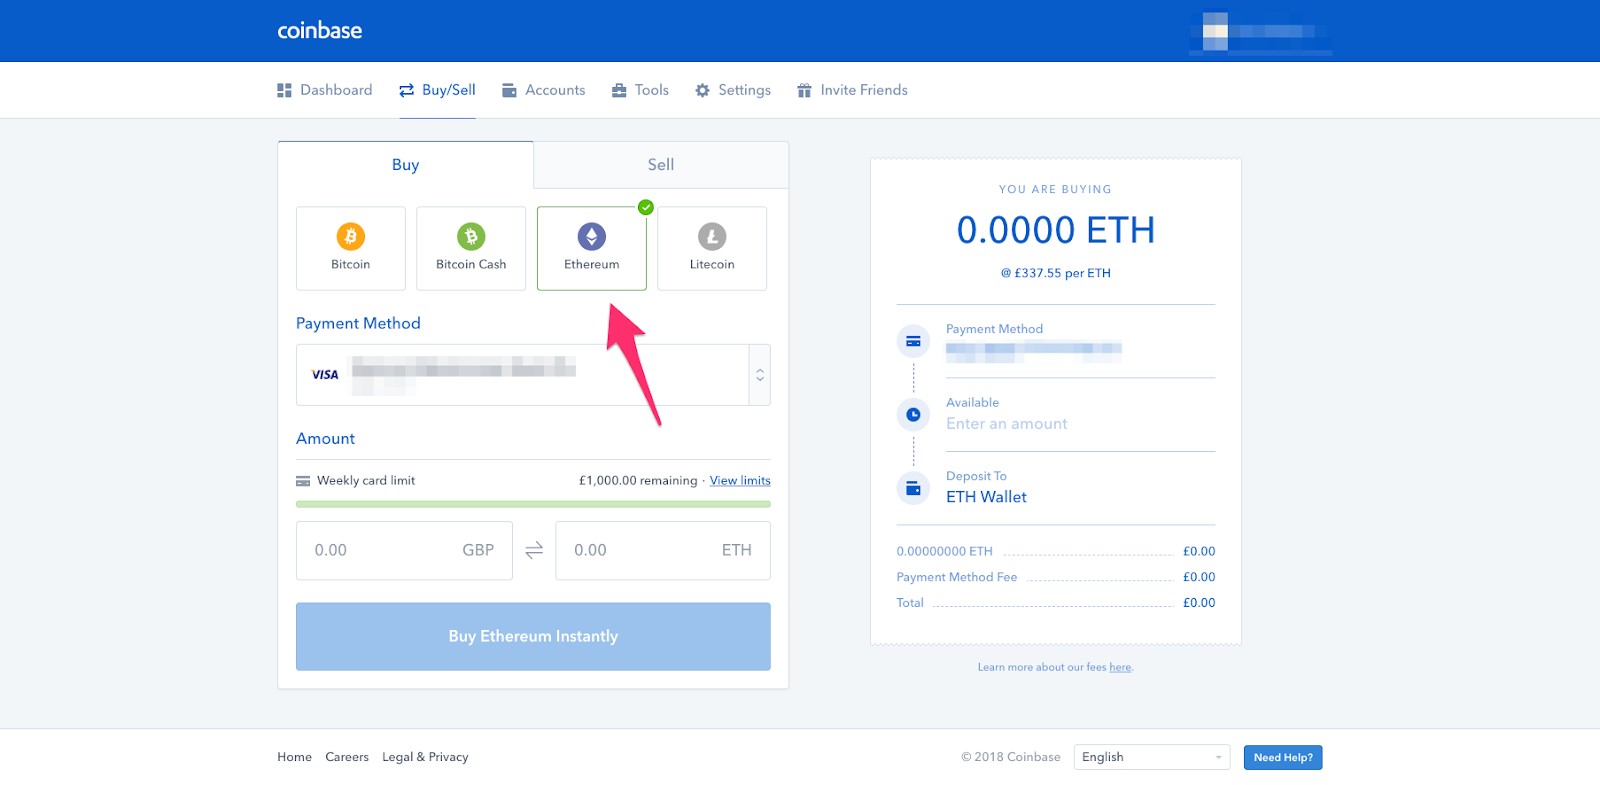Open the payment method dropdown

533,375
